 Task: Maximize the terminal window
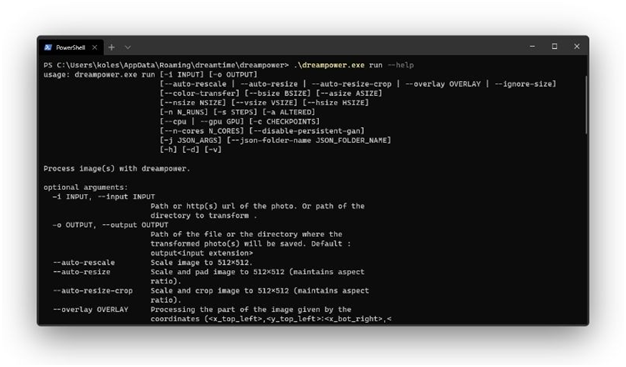[555, 47]
